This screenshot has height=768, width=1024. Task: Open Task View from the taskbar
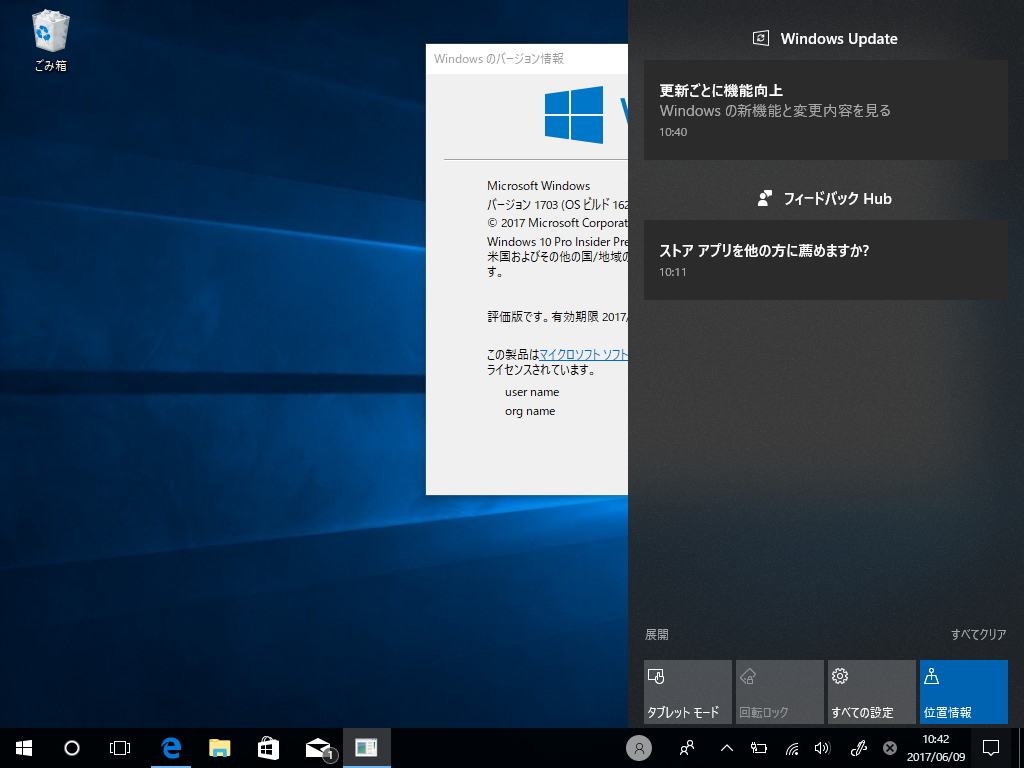coord(121,747)
